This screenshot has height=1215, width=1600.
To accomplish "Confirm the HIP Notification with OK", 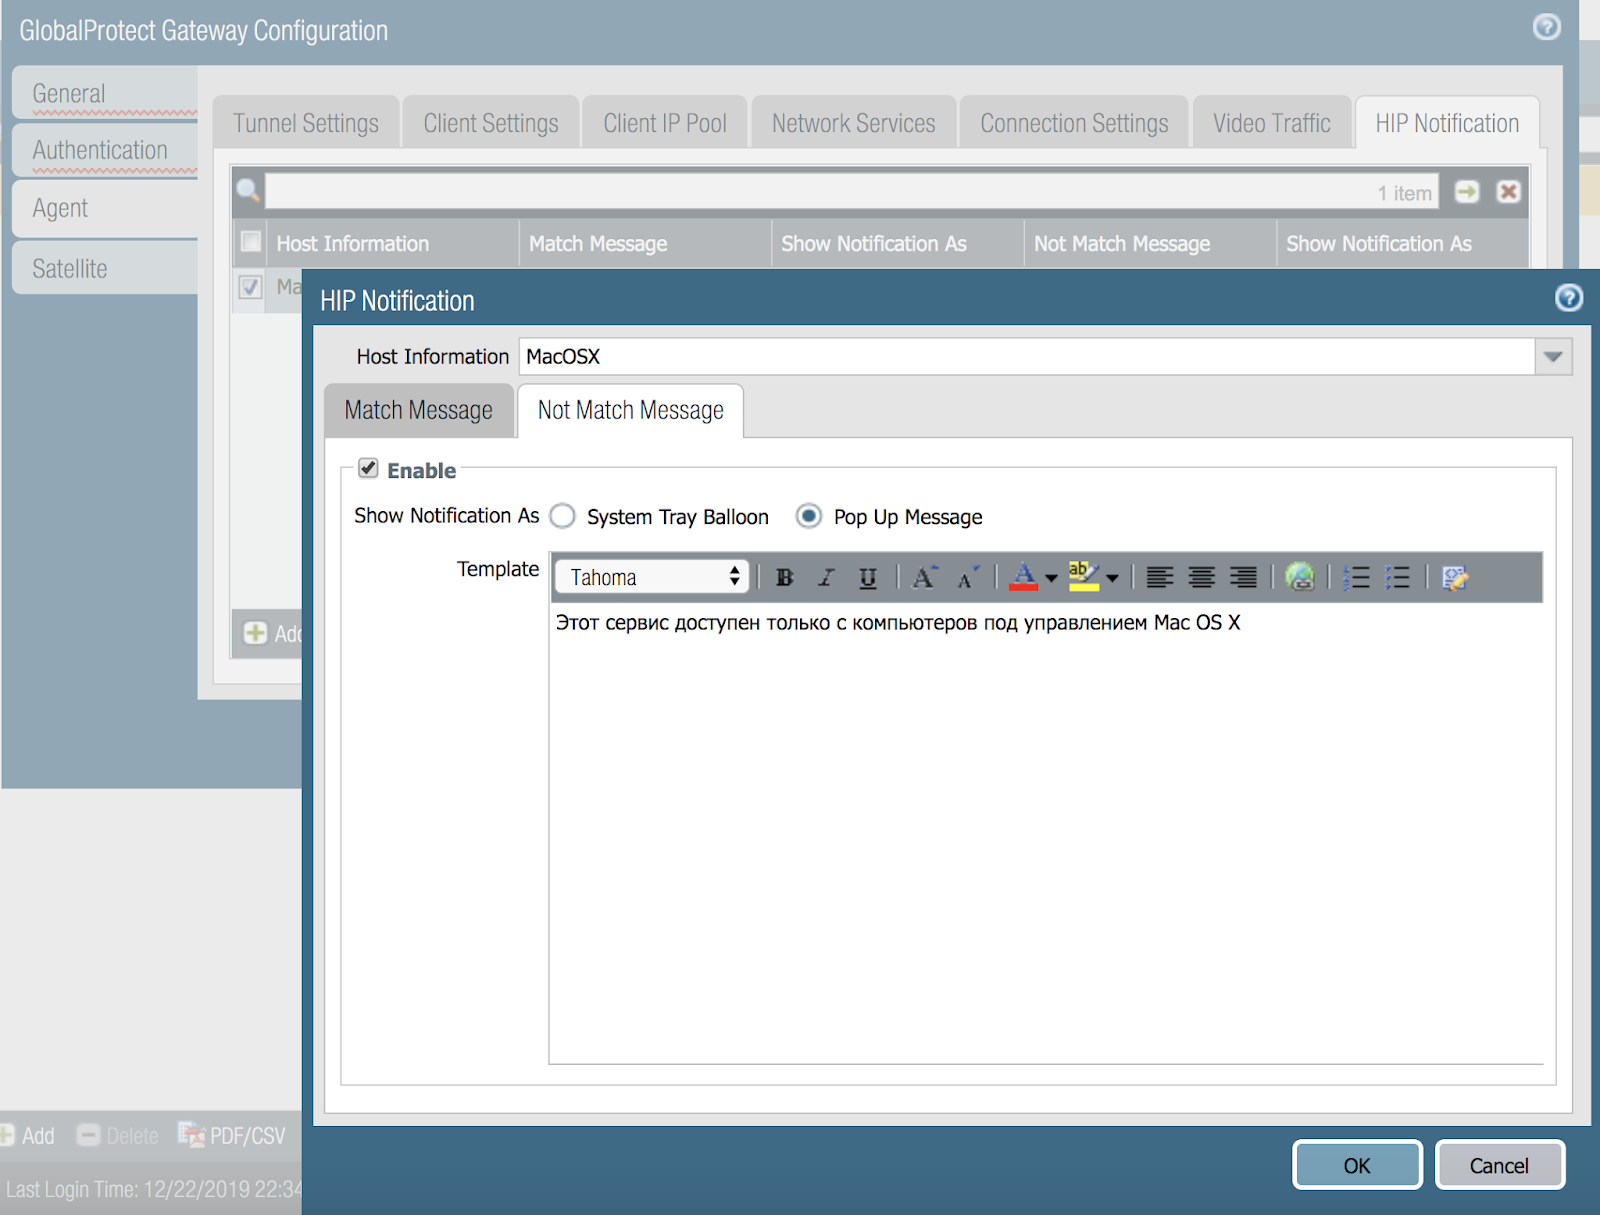I will pos(1357,1165).
